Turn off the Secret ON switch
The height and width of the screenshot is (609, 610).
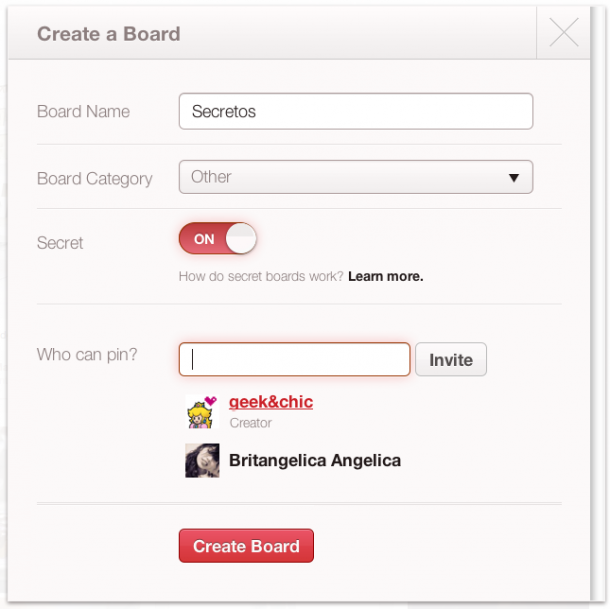coord(217,239)
